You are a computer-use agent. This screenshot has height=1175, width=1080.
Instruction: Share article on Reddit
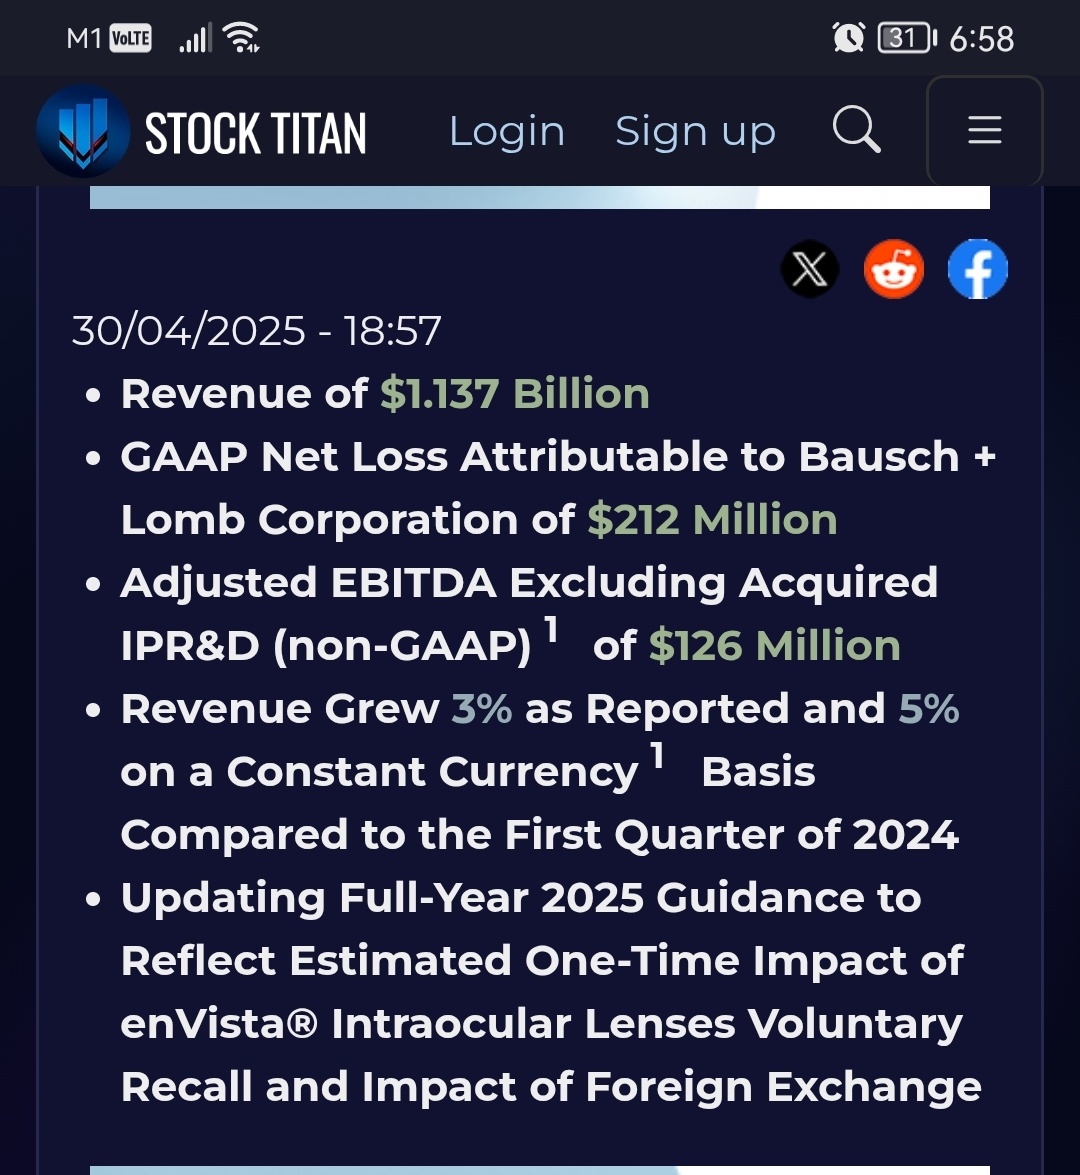click(893, 269)
